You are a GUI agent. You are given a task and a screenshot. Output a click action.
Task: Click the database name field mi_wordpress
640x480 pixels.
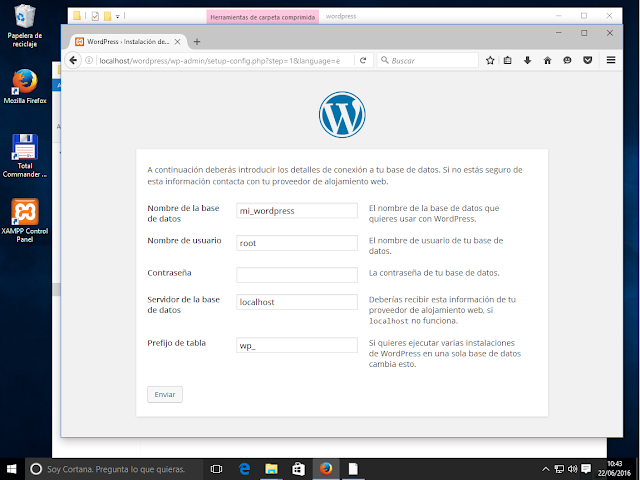click(x=297, y=211)
